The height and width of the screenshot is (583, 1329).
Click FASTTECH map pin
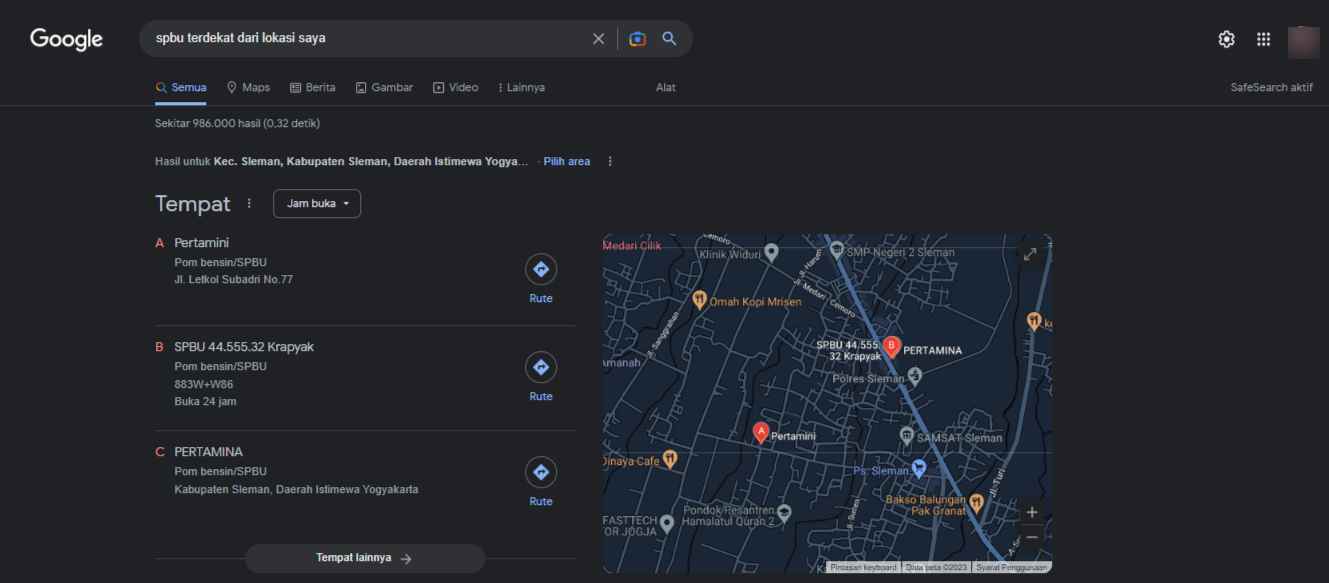click(x=667, y=521)
